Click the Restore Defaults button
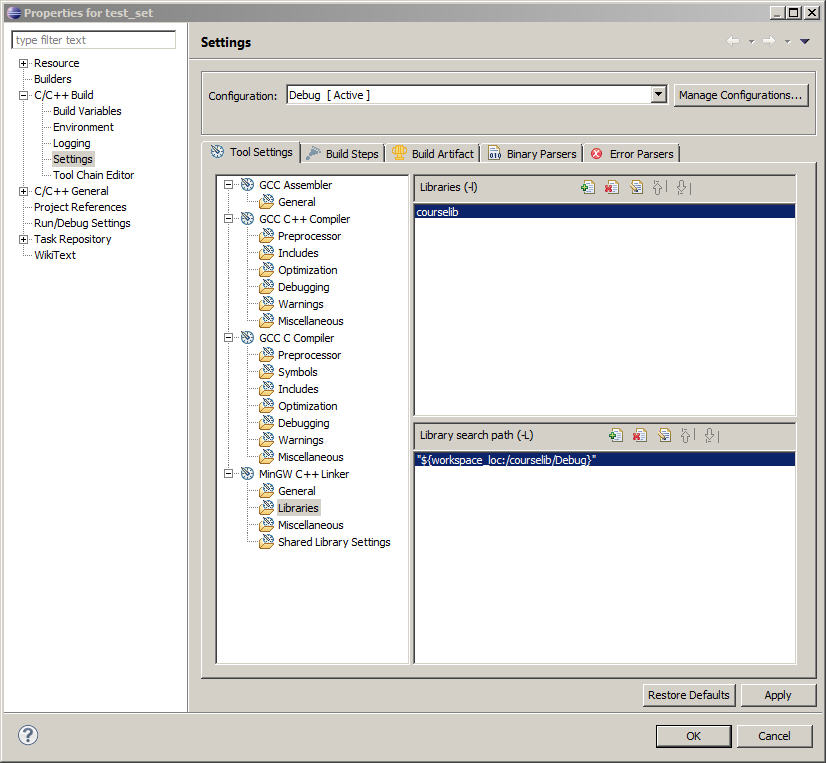 (x=688, y=695)
